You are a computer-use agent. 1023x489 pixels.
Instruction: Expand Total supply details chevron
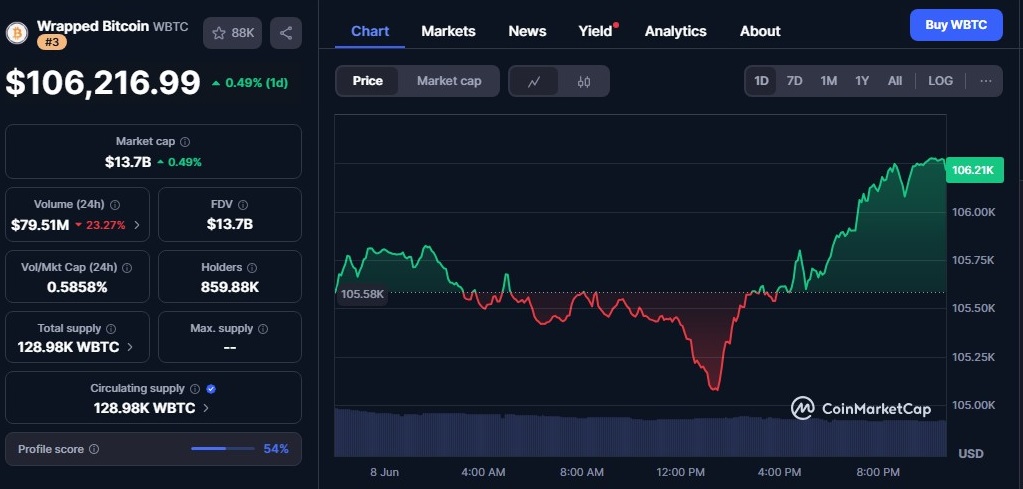(129, 347)
